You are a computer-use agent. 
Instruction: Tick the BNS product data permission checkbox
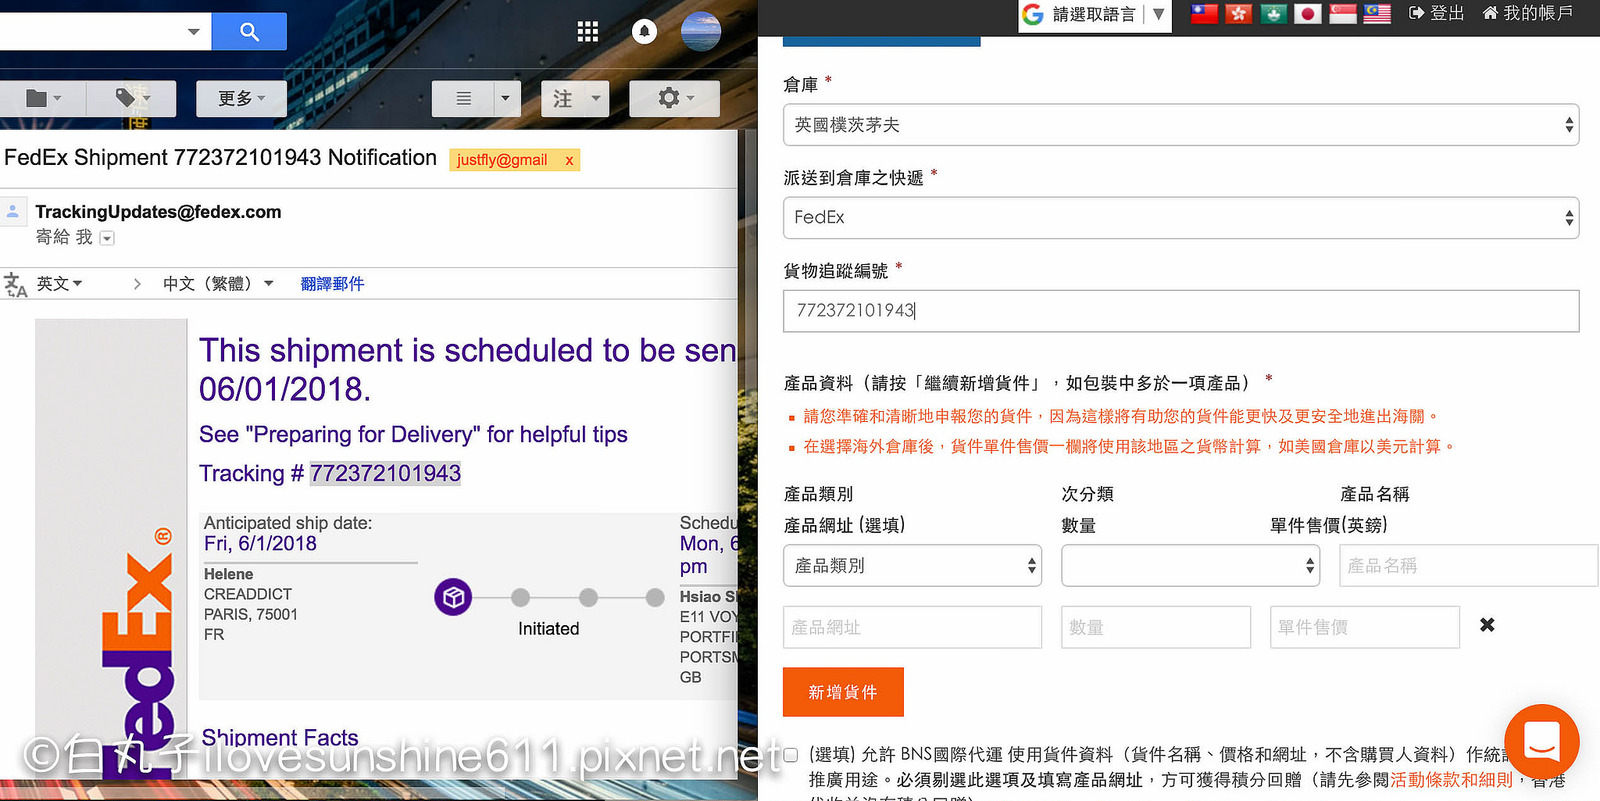click(791, 755)
